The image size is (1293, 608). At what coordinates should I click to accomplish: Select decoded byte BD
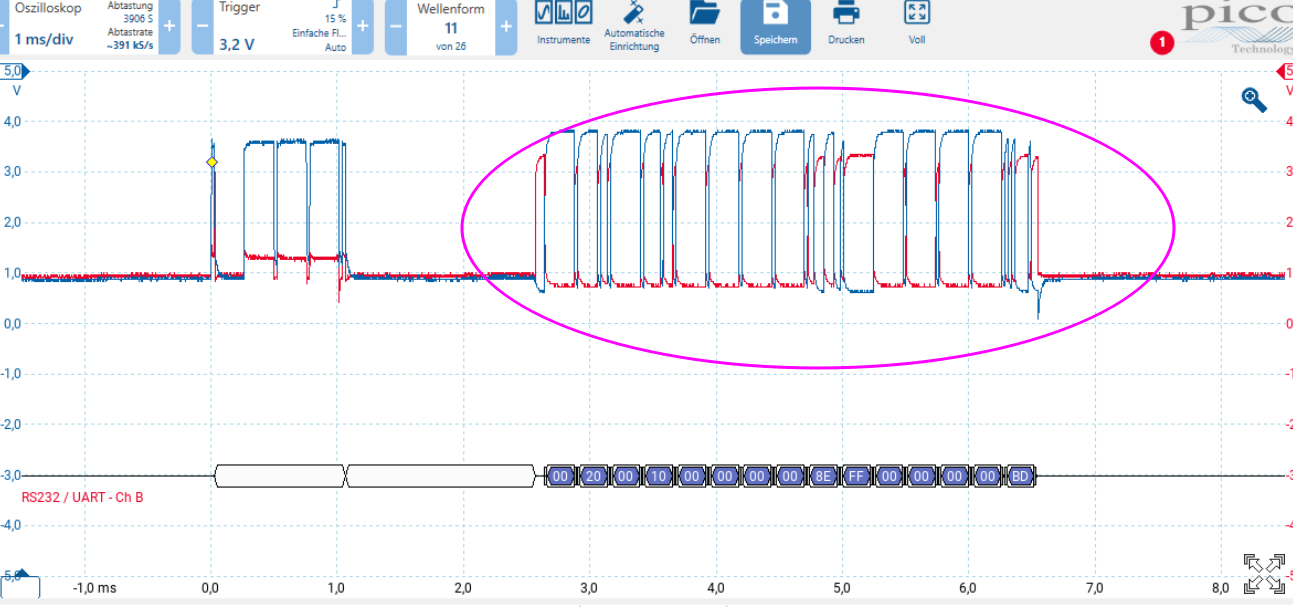[x=1020, y=476]
